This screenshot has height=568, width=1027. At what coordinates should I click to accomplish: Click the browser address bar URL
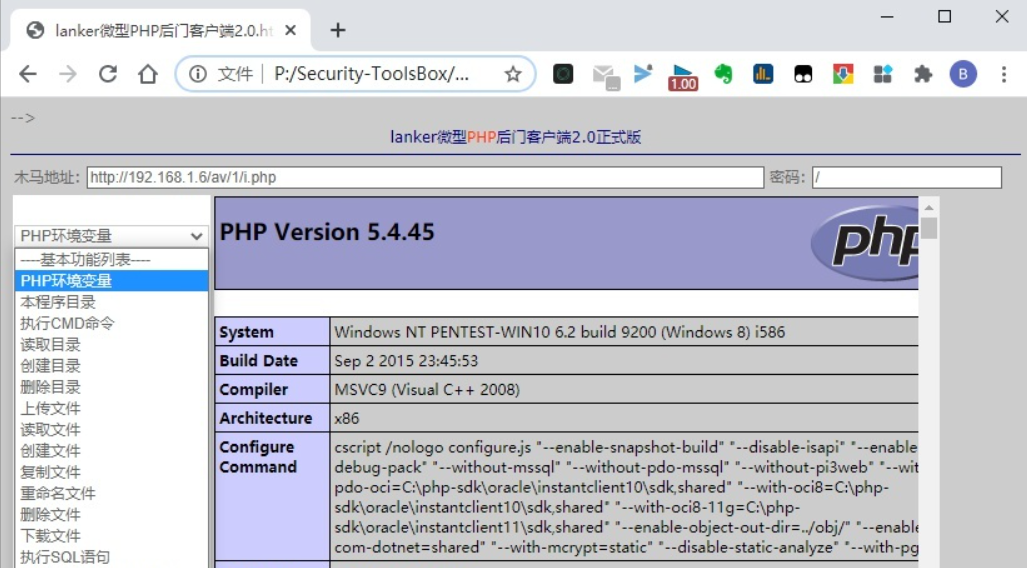[371, 74]
